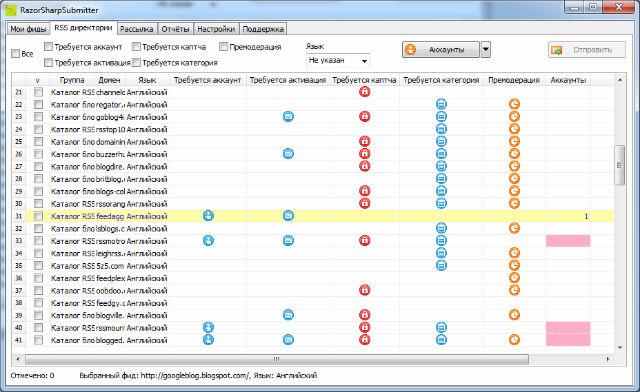Image resolution: width=640 pixels, height=392 pixels.
Task: Click the account user icon in row 40
Action: [208, 327]
